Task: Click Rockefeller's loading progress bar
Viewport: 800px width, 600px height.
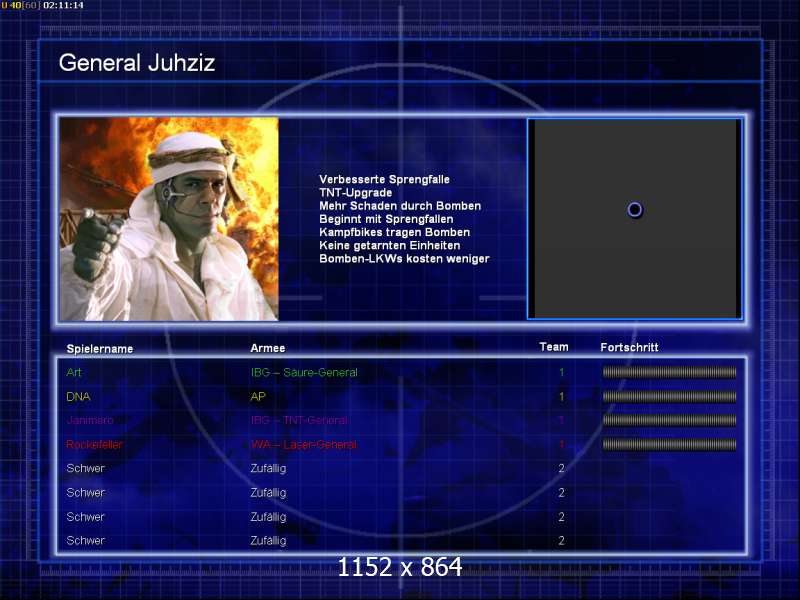Action: 669,444
